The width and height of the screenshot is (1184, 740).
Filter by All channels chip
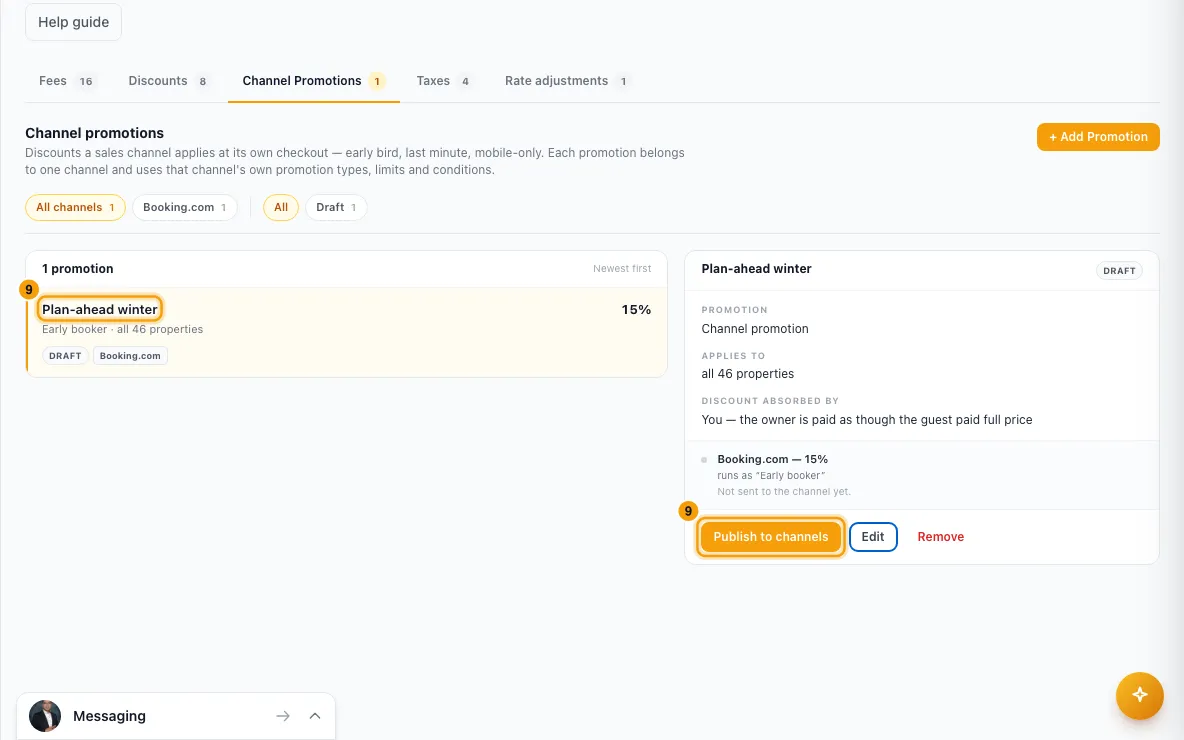76,207
